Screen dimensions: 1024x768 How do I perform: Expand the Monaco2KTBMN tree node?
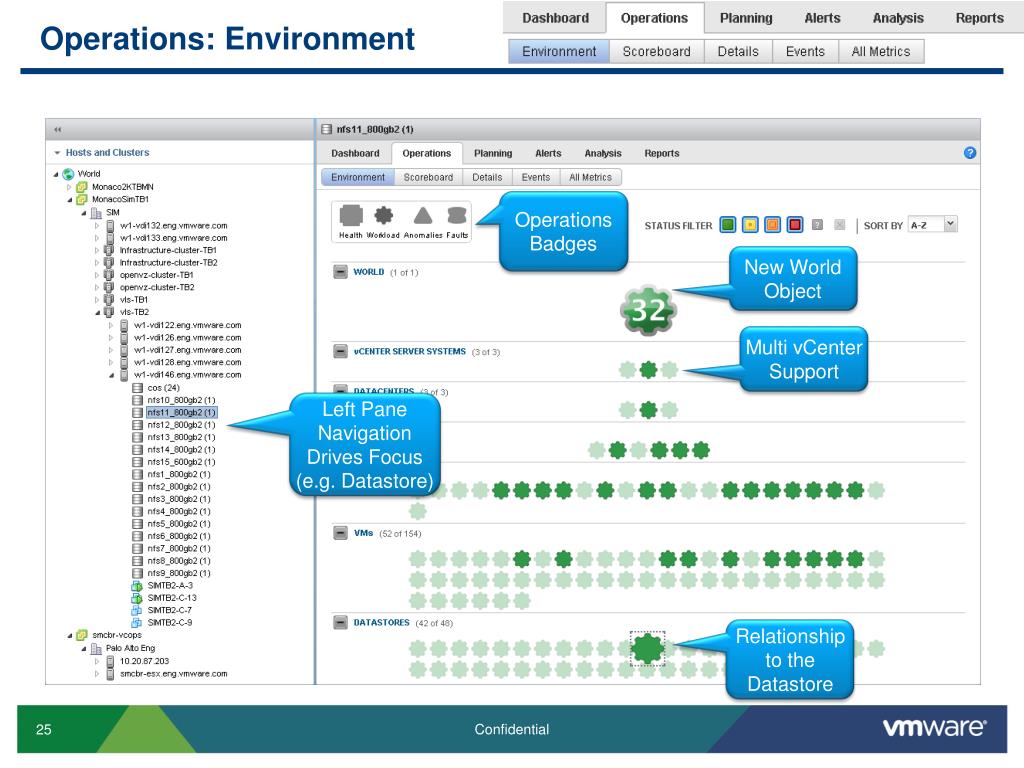tap(69, 187)
